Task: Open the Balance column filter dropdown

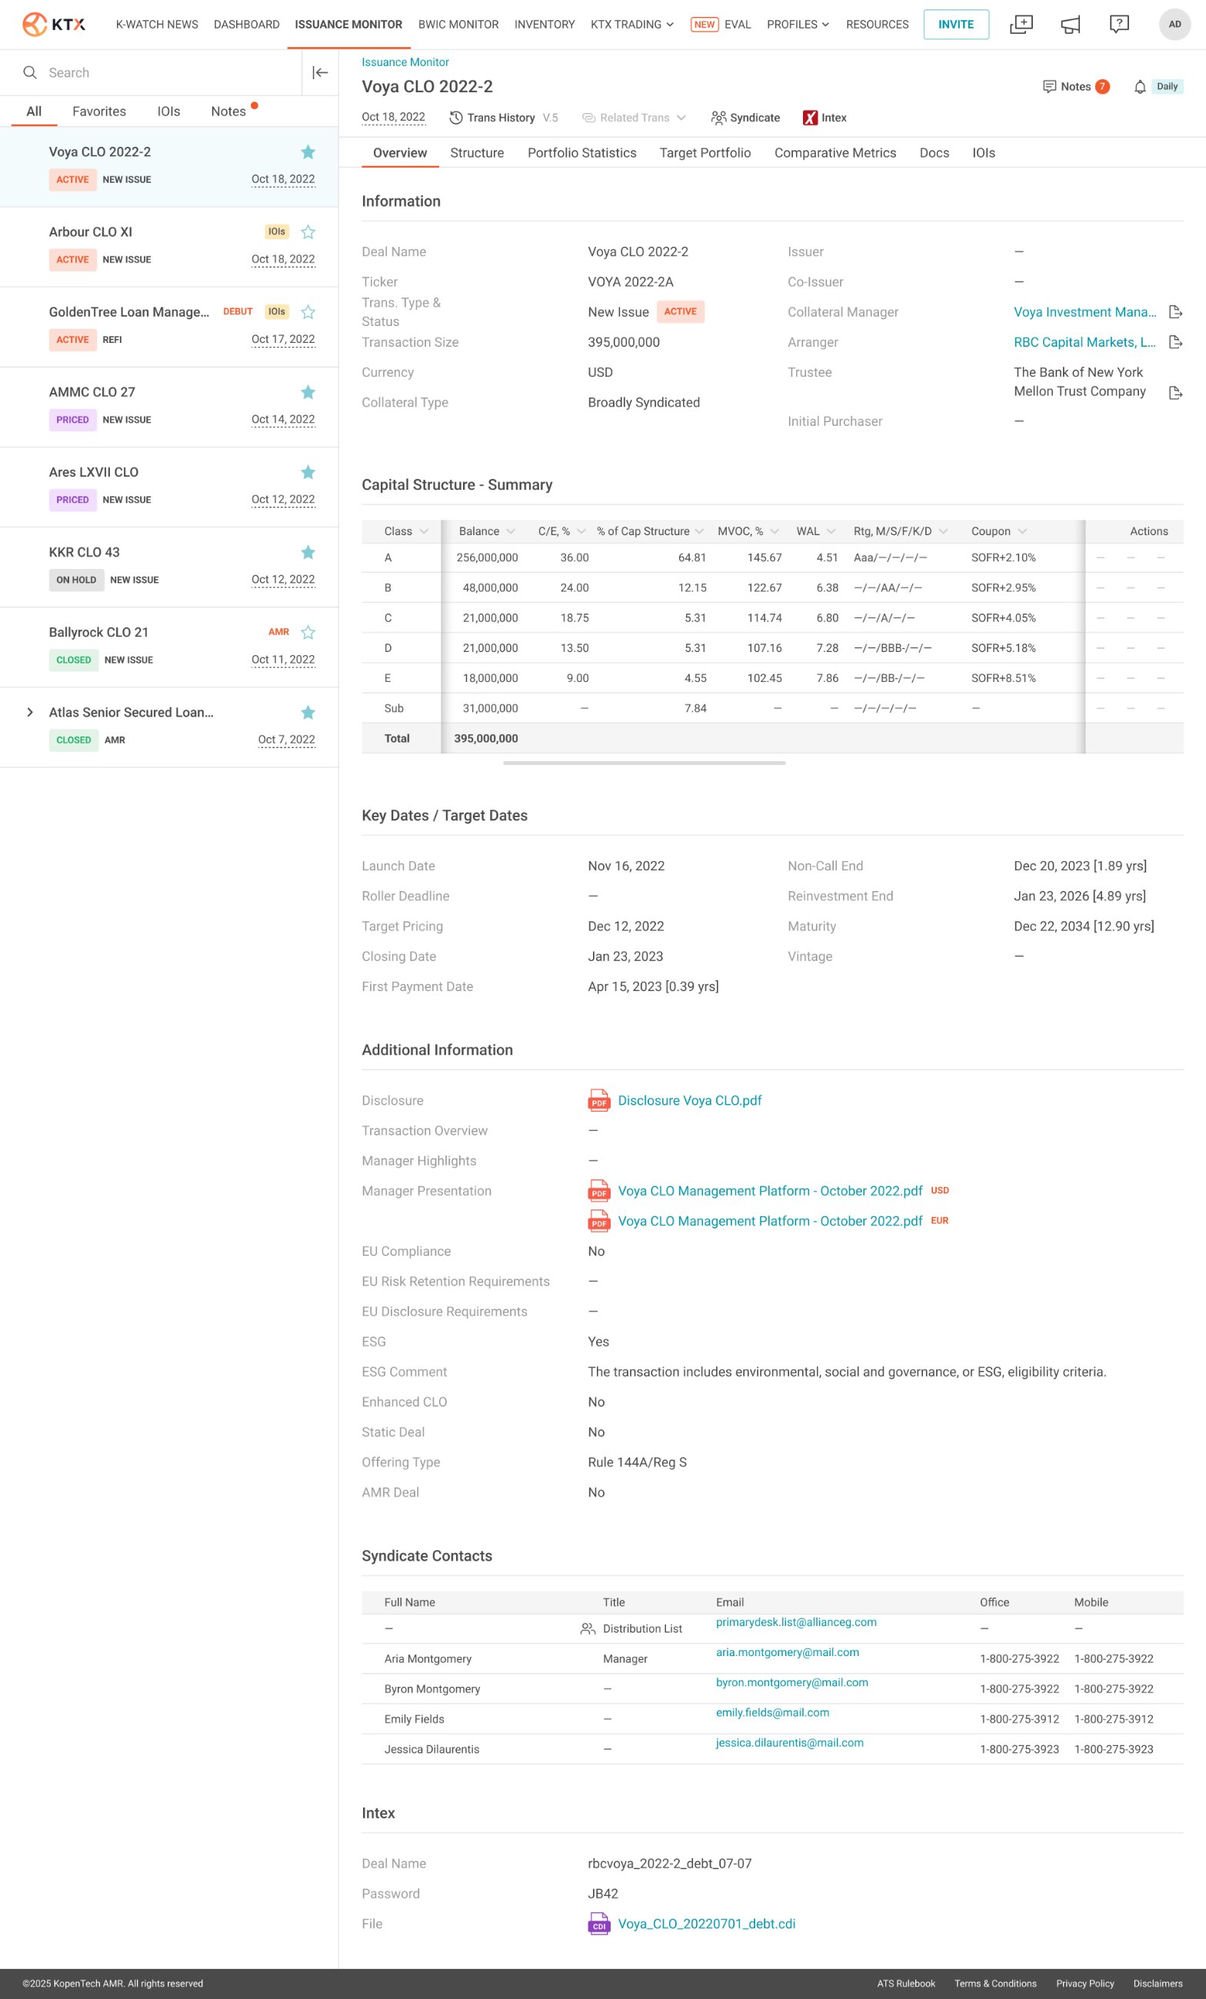Action: click(x=511, y=531)
